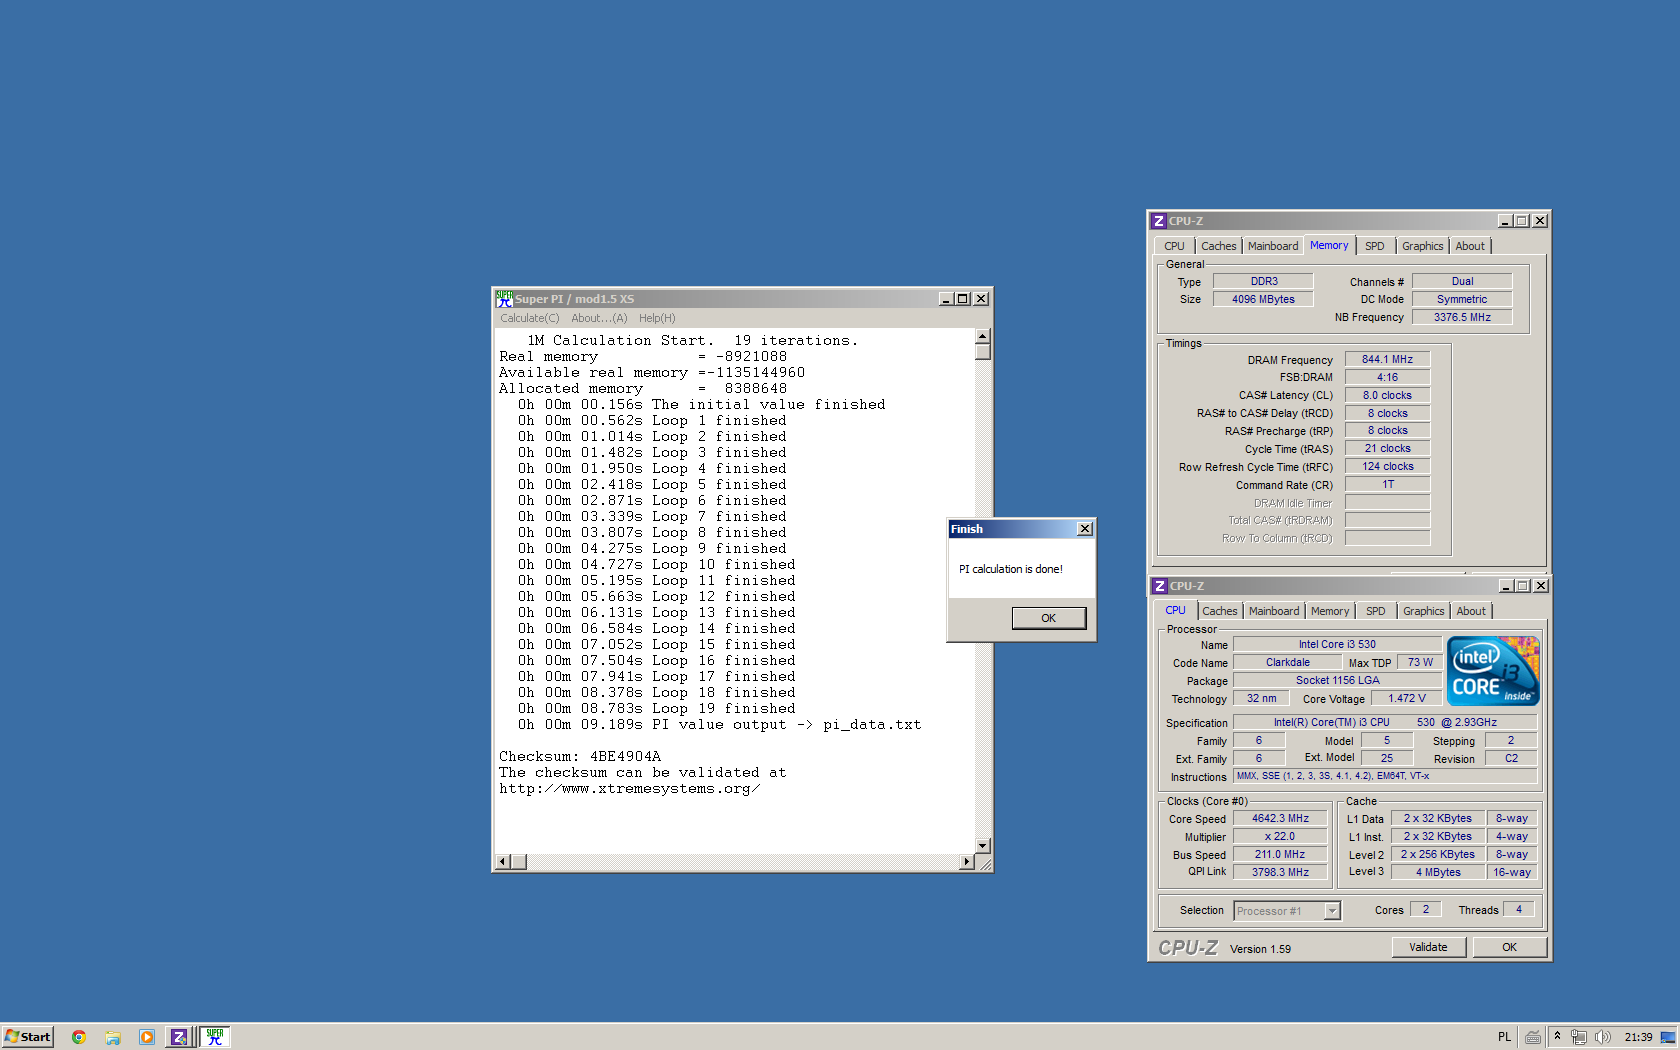Click the http://www.xtremesystems.org/ text

[x=630, y=789]
